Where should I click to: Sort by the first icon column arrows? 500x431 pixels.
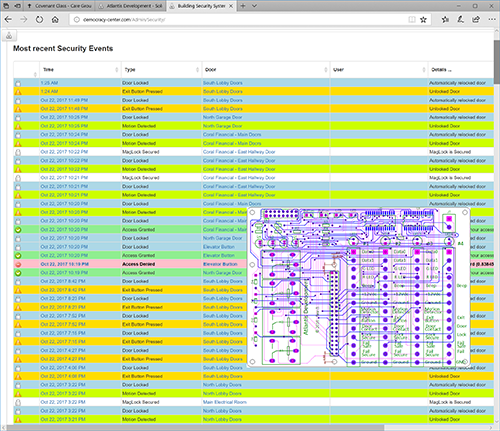[35, 74]
